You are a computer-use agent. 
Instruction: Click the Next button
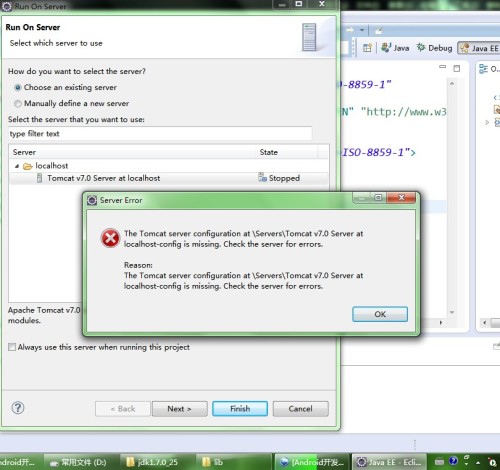click(179, 409)
